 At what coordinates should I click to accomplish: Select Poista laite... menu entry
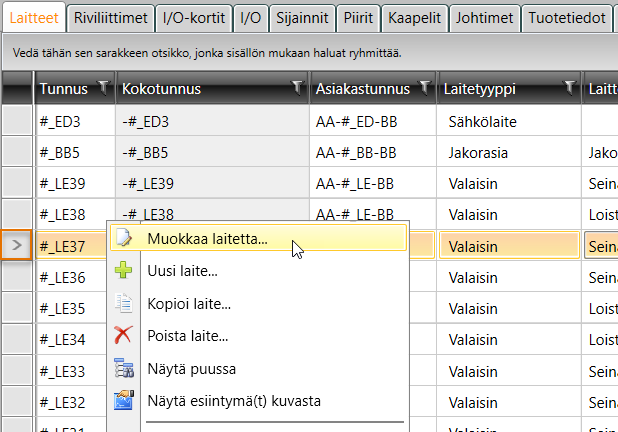(x=187, y=336)
